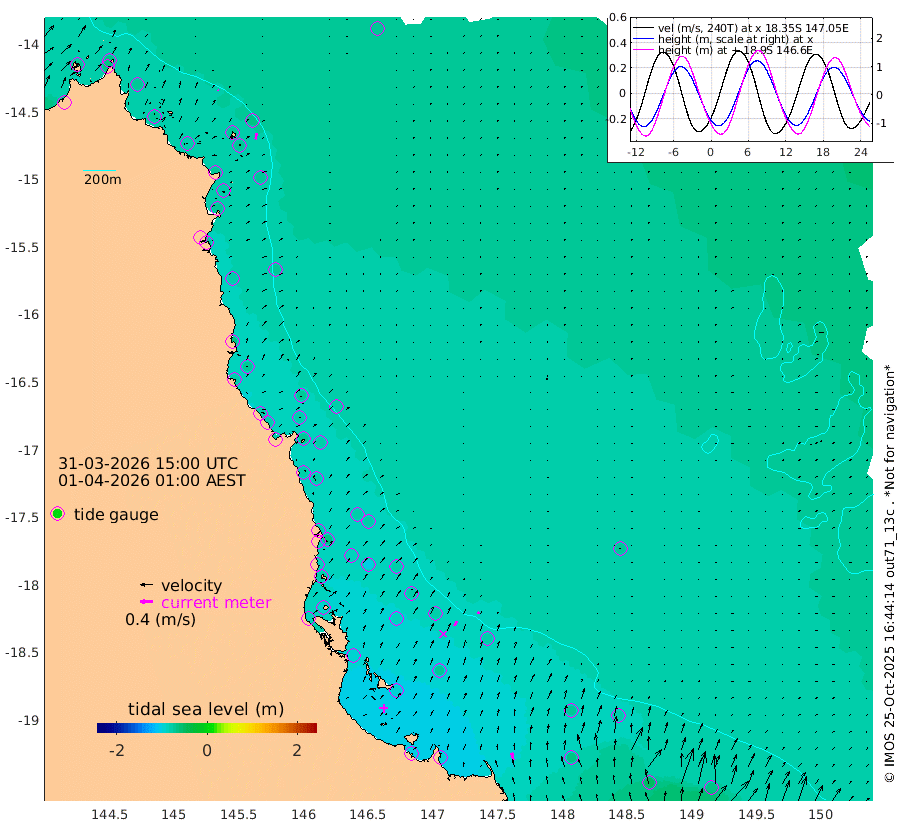Click the -17 latitude axis label
The height and width of the screenshot is (834, 900).
pos(28,450)
